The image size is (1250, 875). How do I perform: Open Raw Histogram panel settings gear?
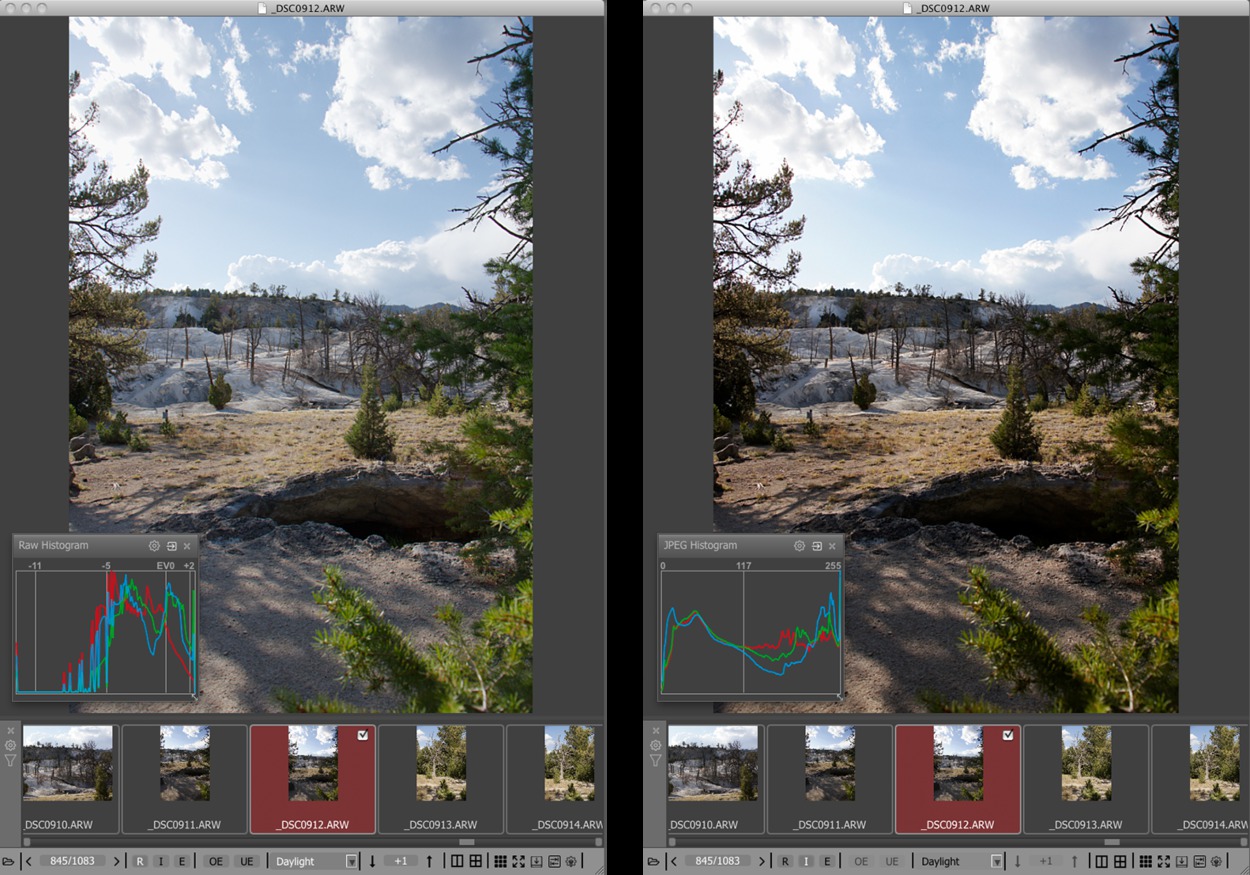click(154, 546)
